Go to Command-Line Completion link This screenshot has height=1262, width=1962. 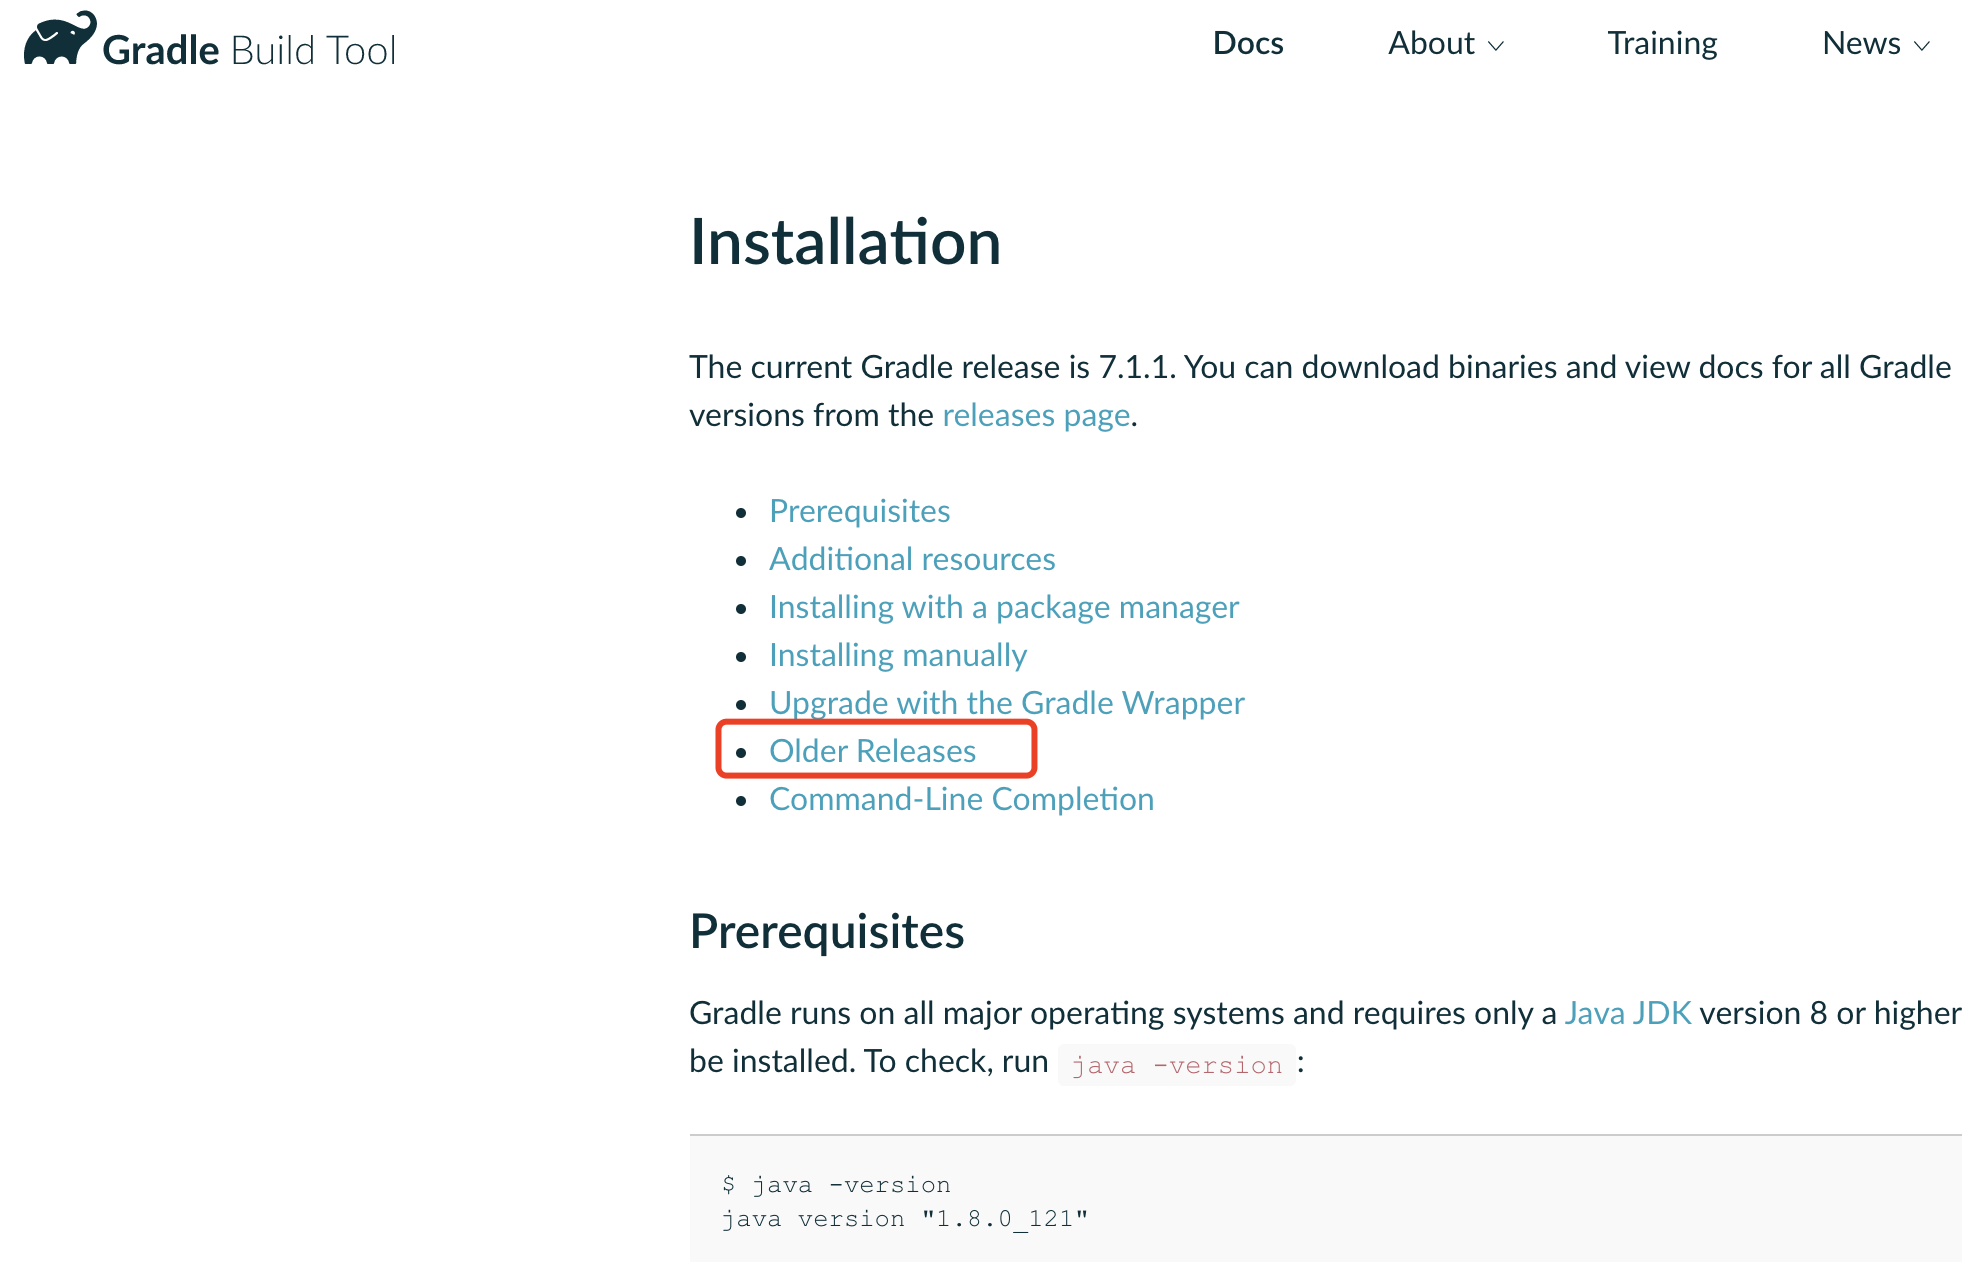coord(961,799)
